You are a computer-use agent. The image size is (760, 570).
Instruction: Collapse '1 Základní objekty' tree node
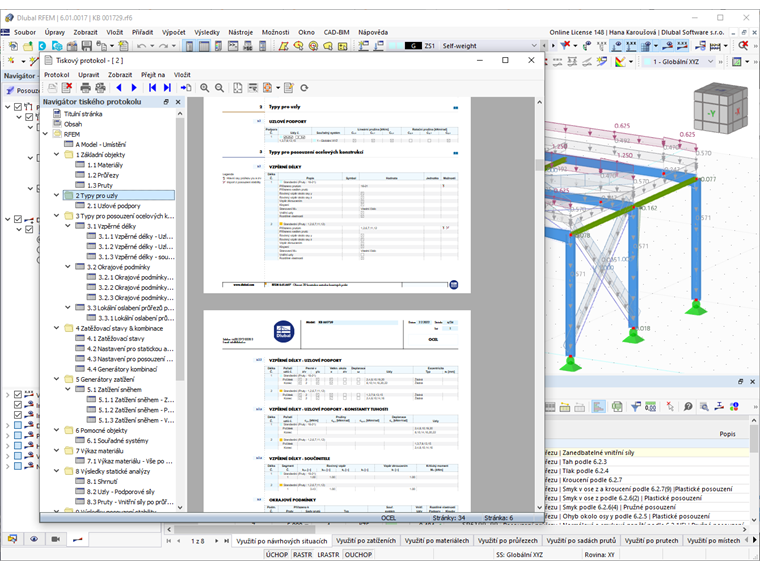[57, 154]
